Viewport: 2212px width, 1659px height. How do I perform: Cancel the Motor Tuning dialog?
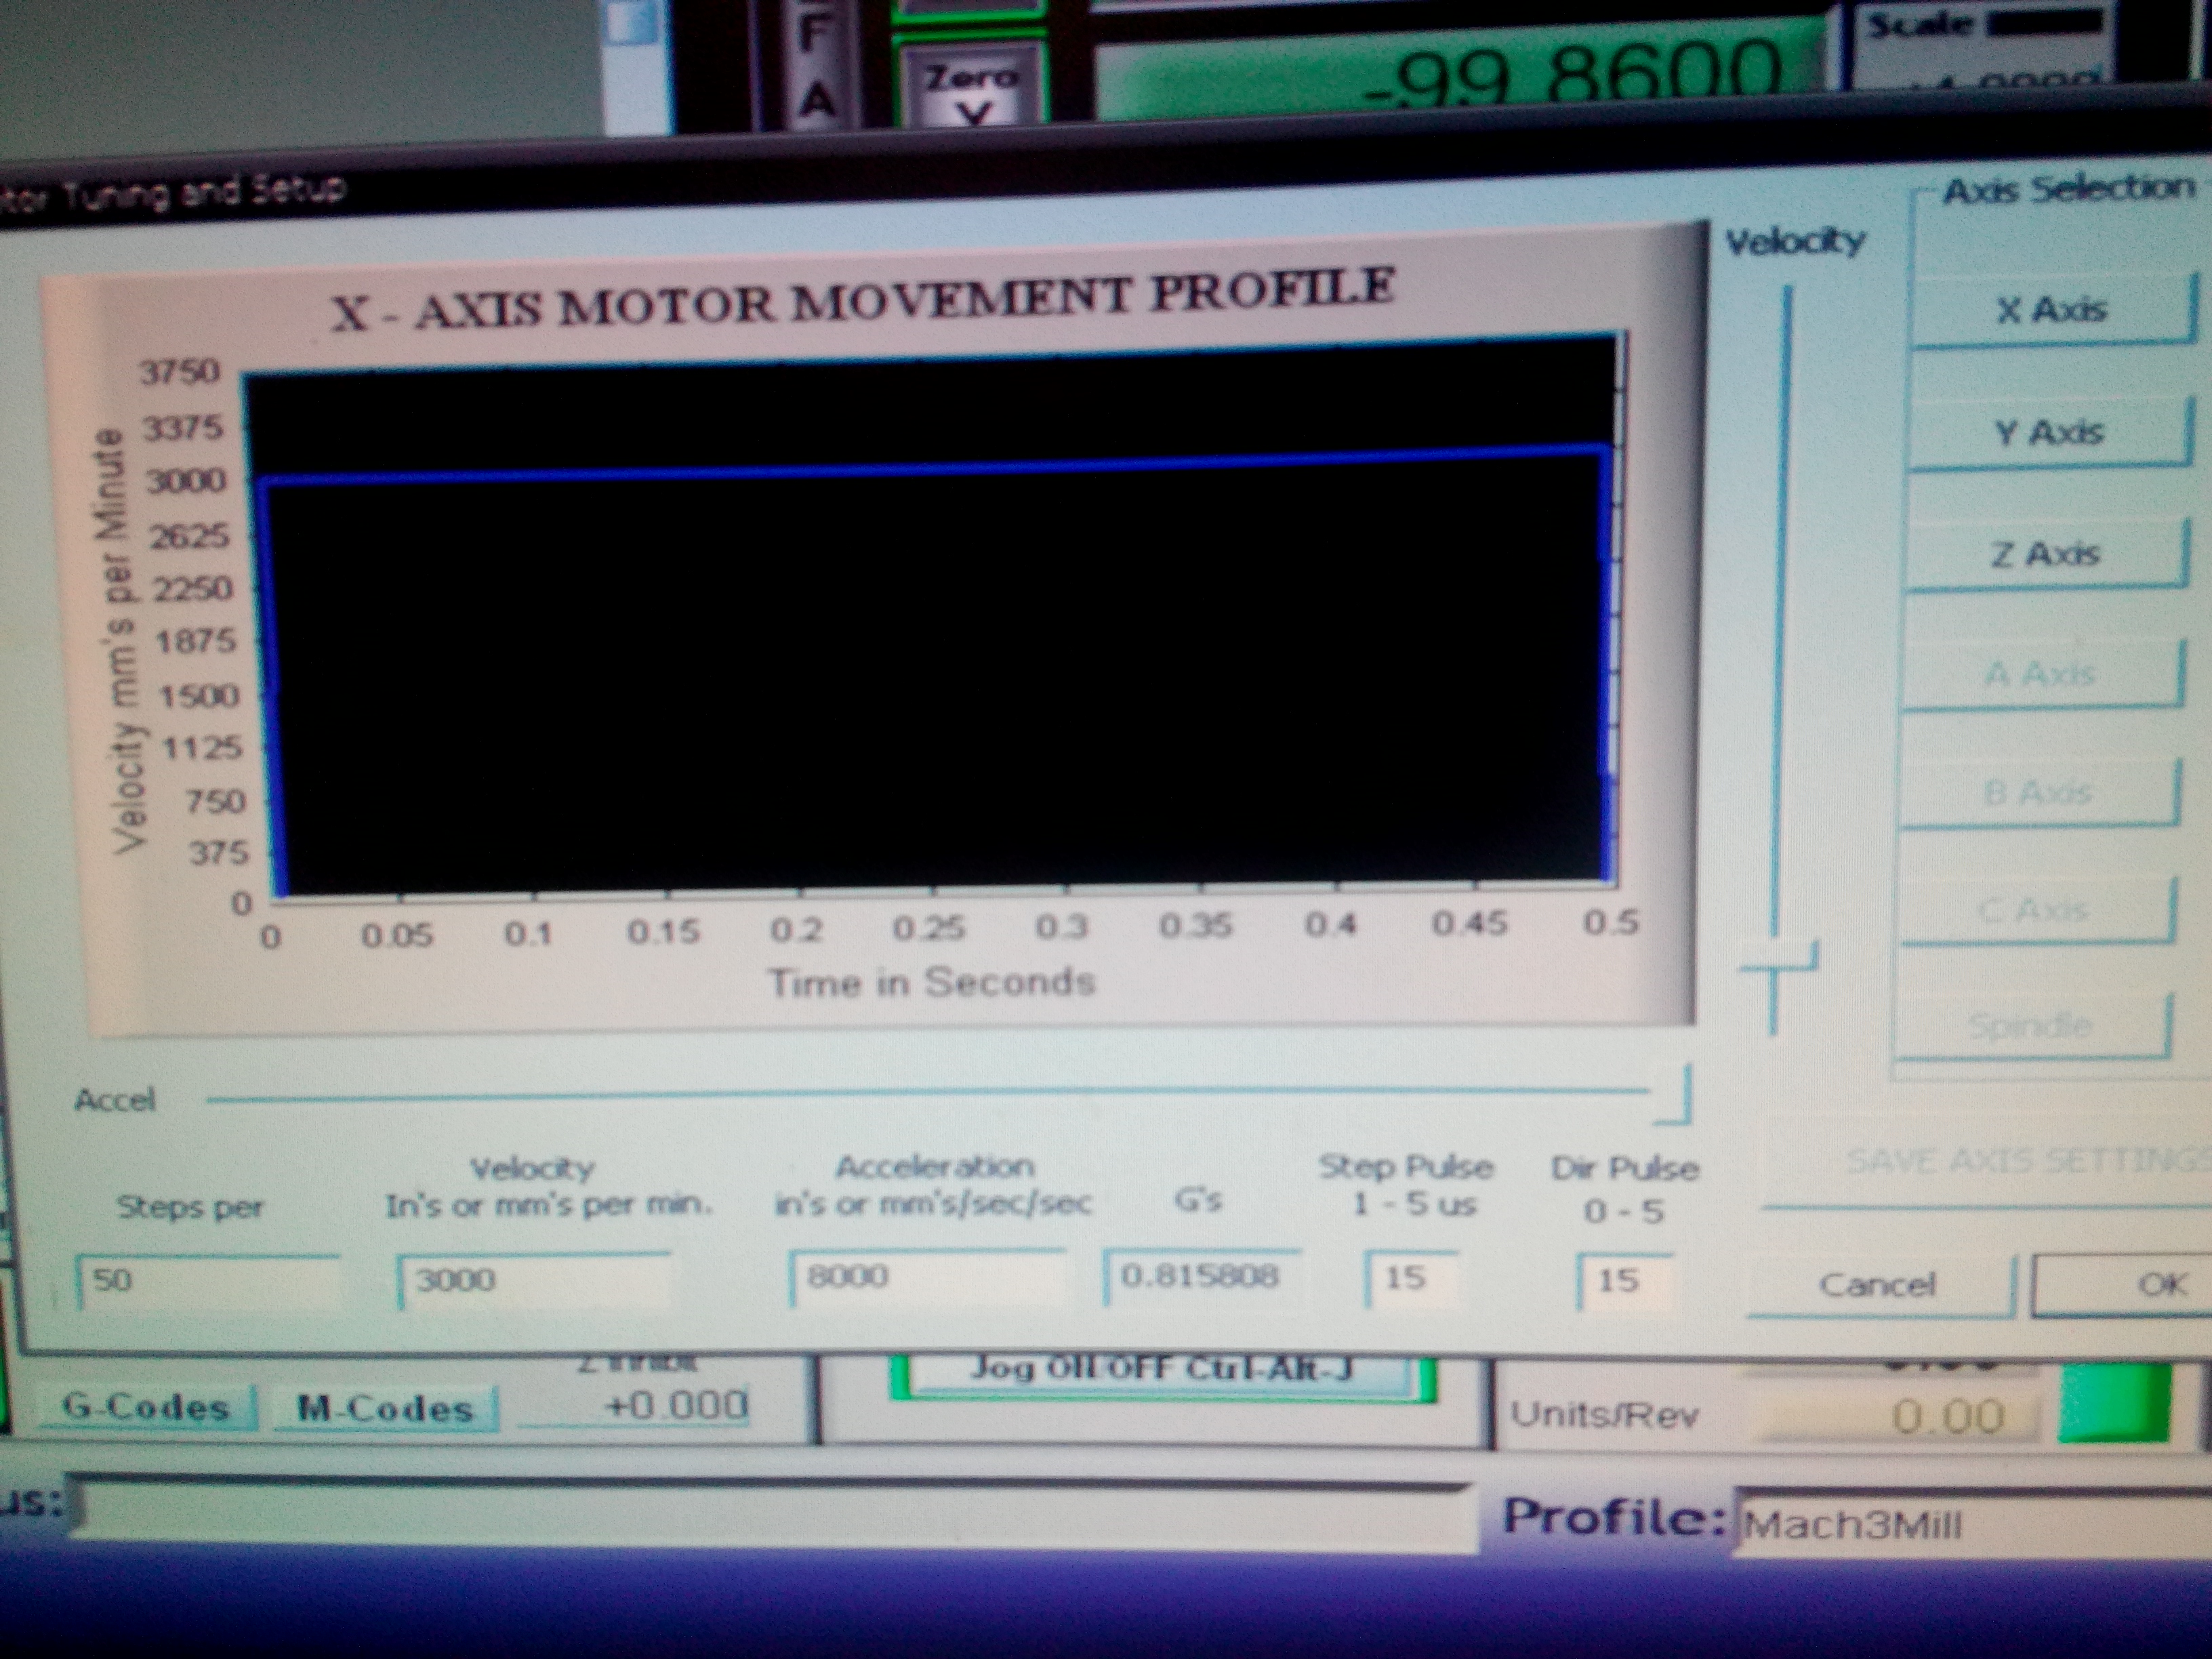(1878, 1285)
